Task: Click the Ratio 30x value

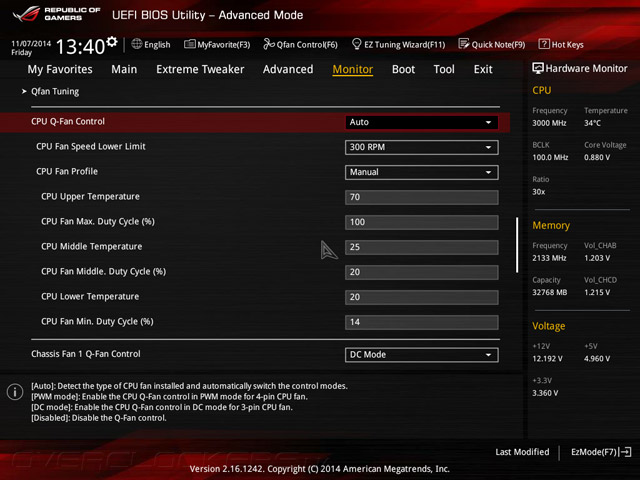Action: click(538, 192)
